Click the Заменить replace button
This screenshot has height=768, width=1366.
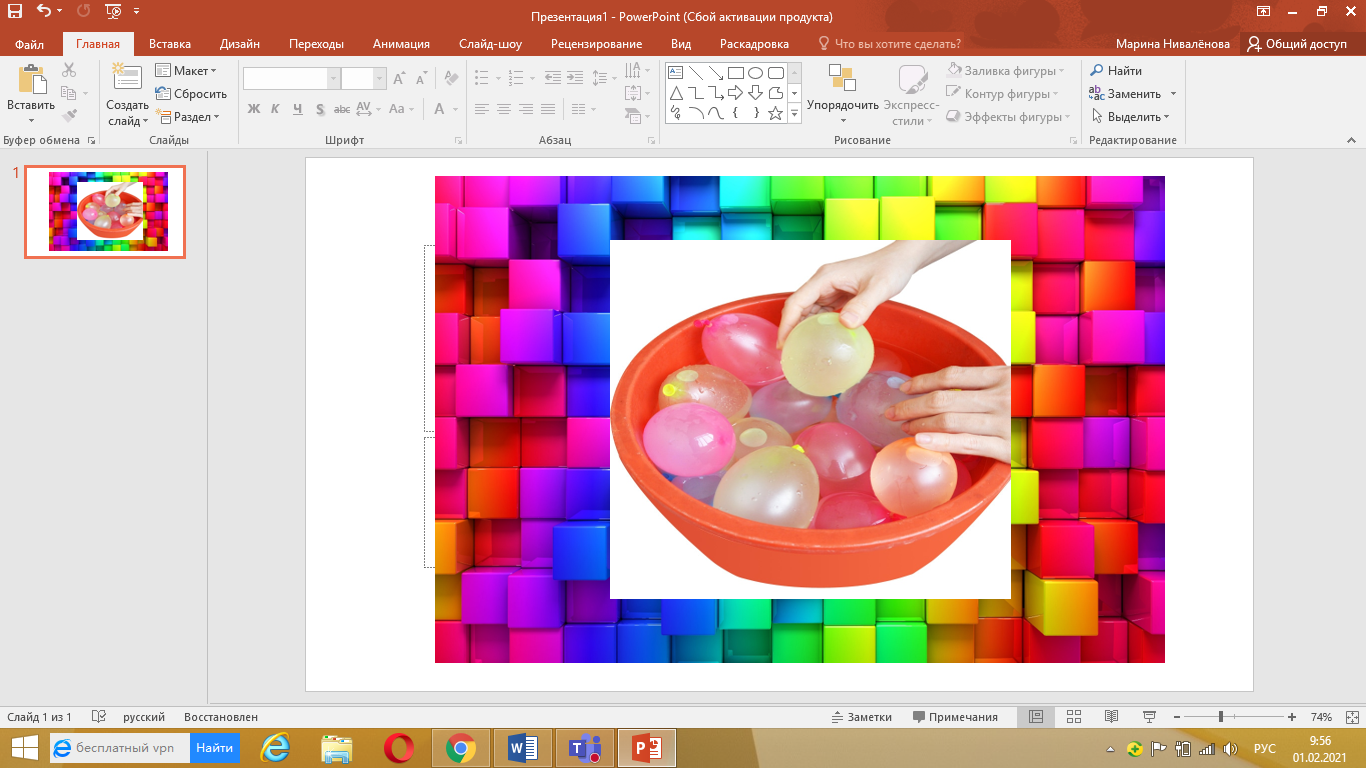(1126, 94)
